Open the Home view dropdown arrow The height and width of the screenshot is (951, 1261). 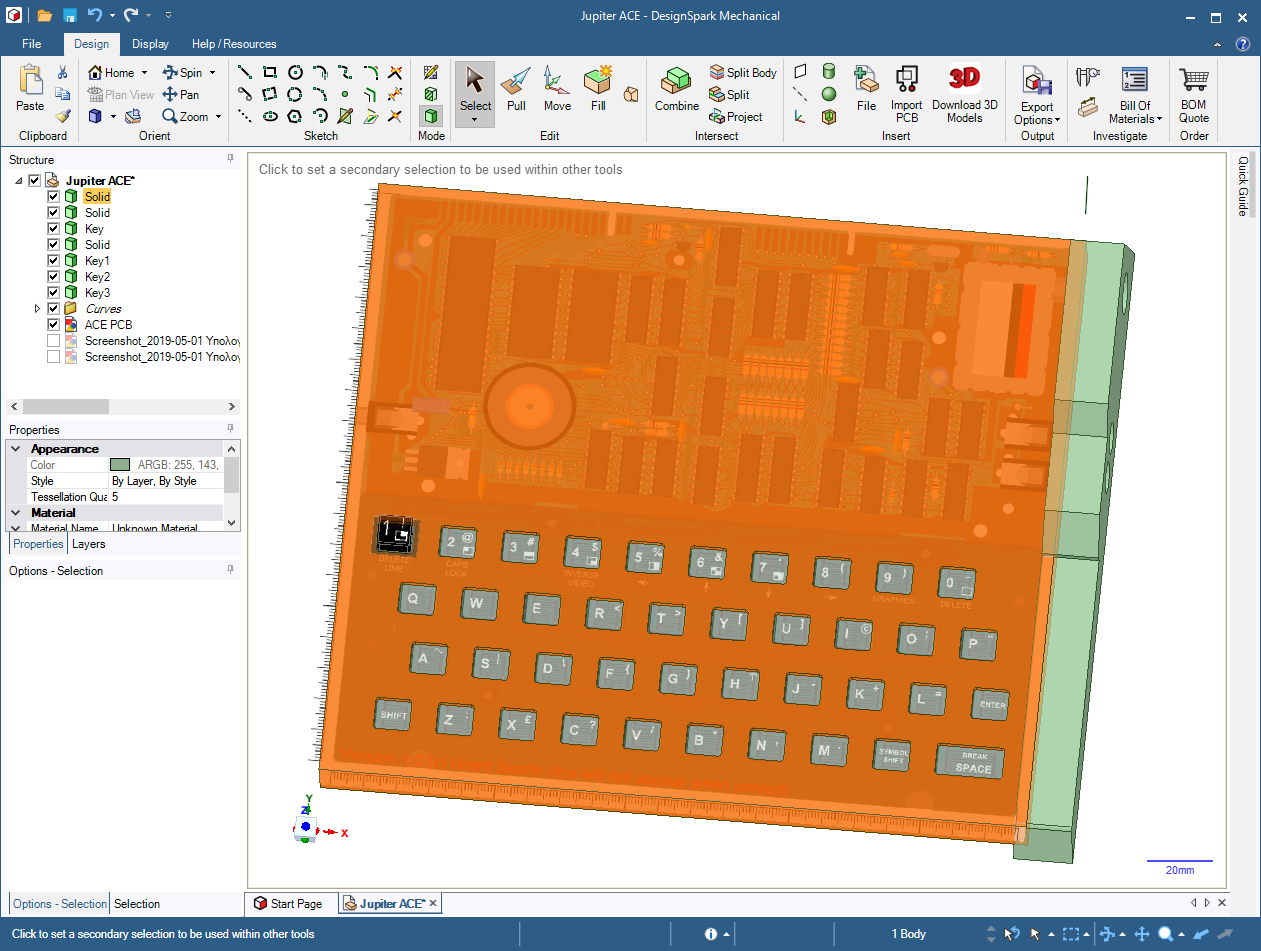point(144,72)
